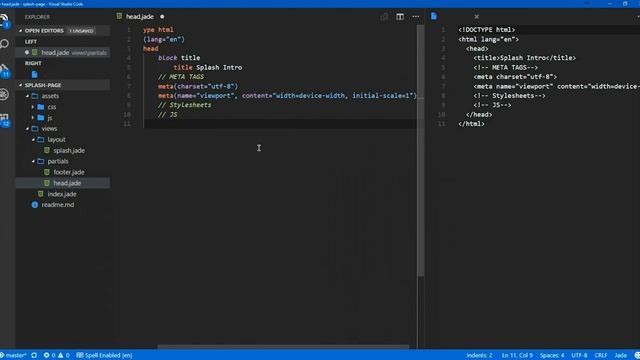Image resolution: width=640 pixels, height=360 pixels.
Task: Open the Explorer view in activity bar
Action: point(4,19)
